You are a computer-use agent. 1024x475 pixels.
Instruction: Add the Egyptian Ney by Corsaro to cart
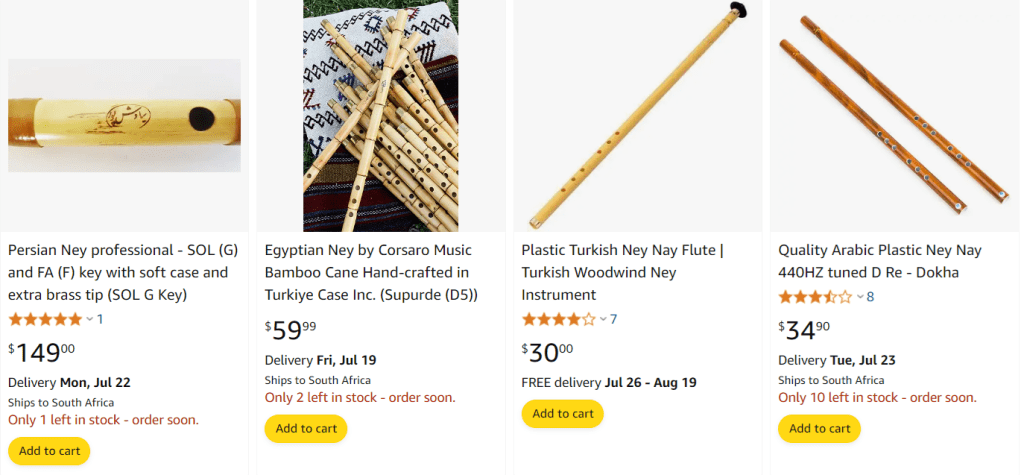click(x=305, y=429)
